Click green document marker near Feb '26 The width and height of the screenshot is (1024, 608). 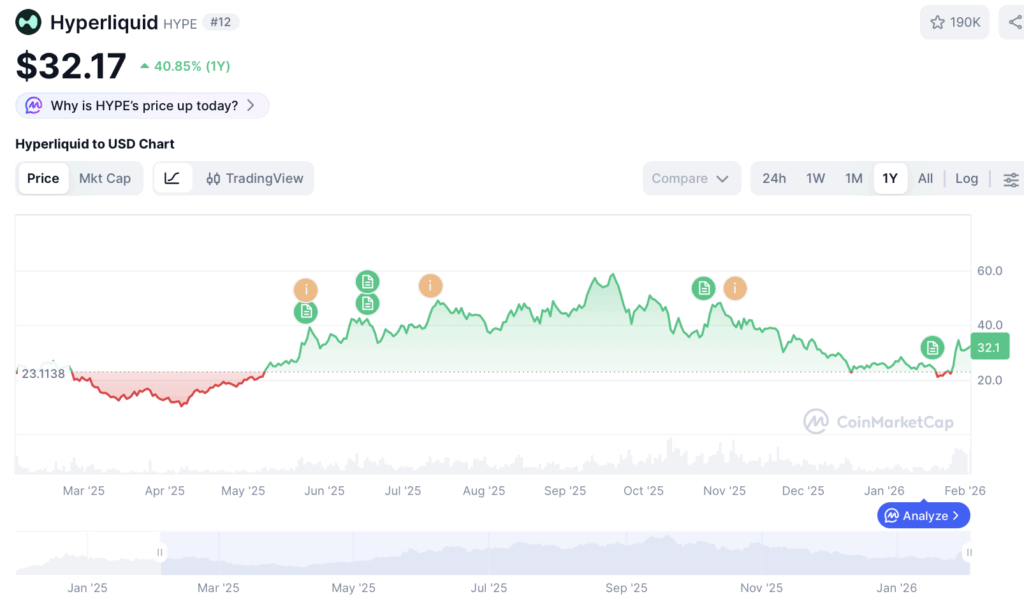(x=932, y=348)
